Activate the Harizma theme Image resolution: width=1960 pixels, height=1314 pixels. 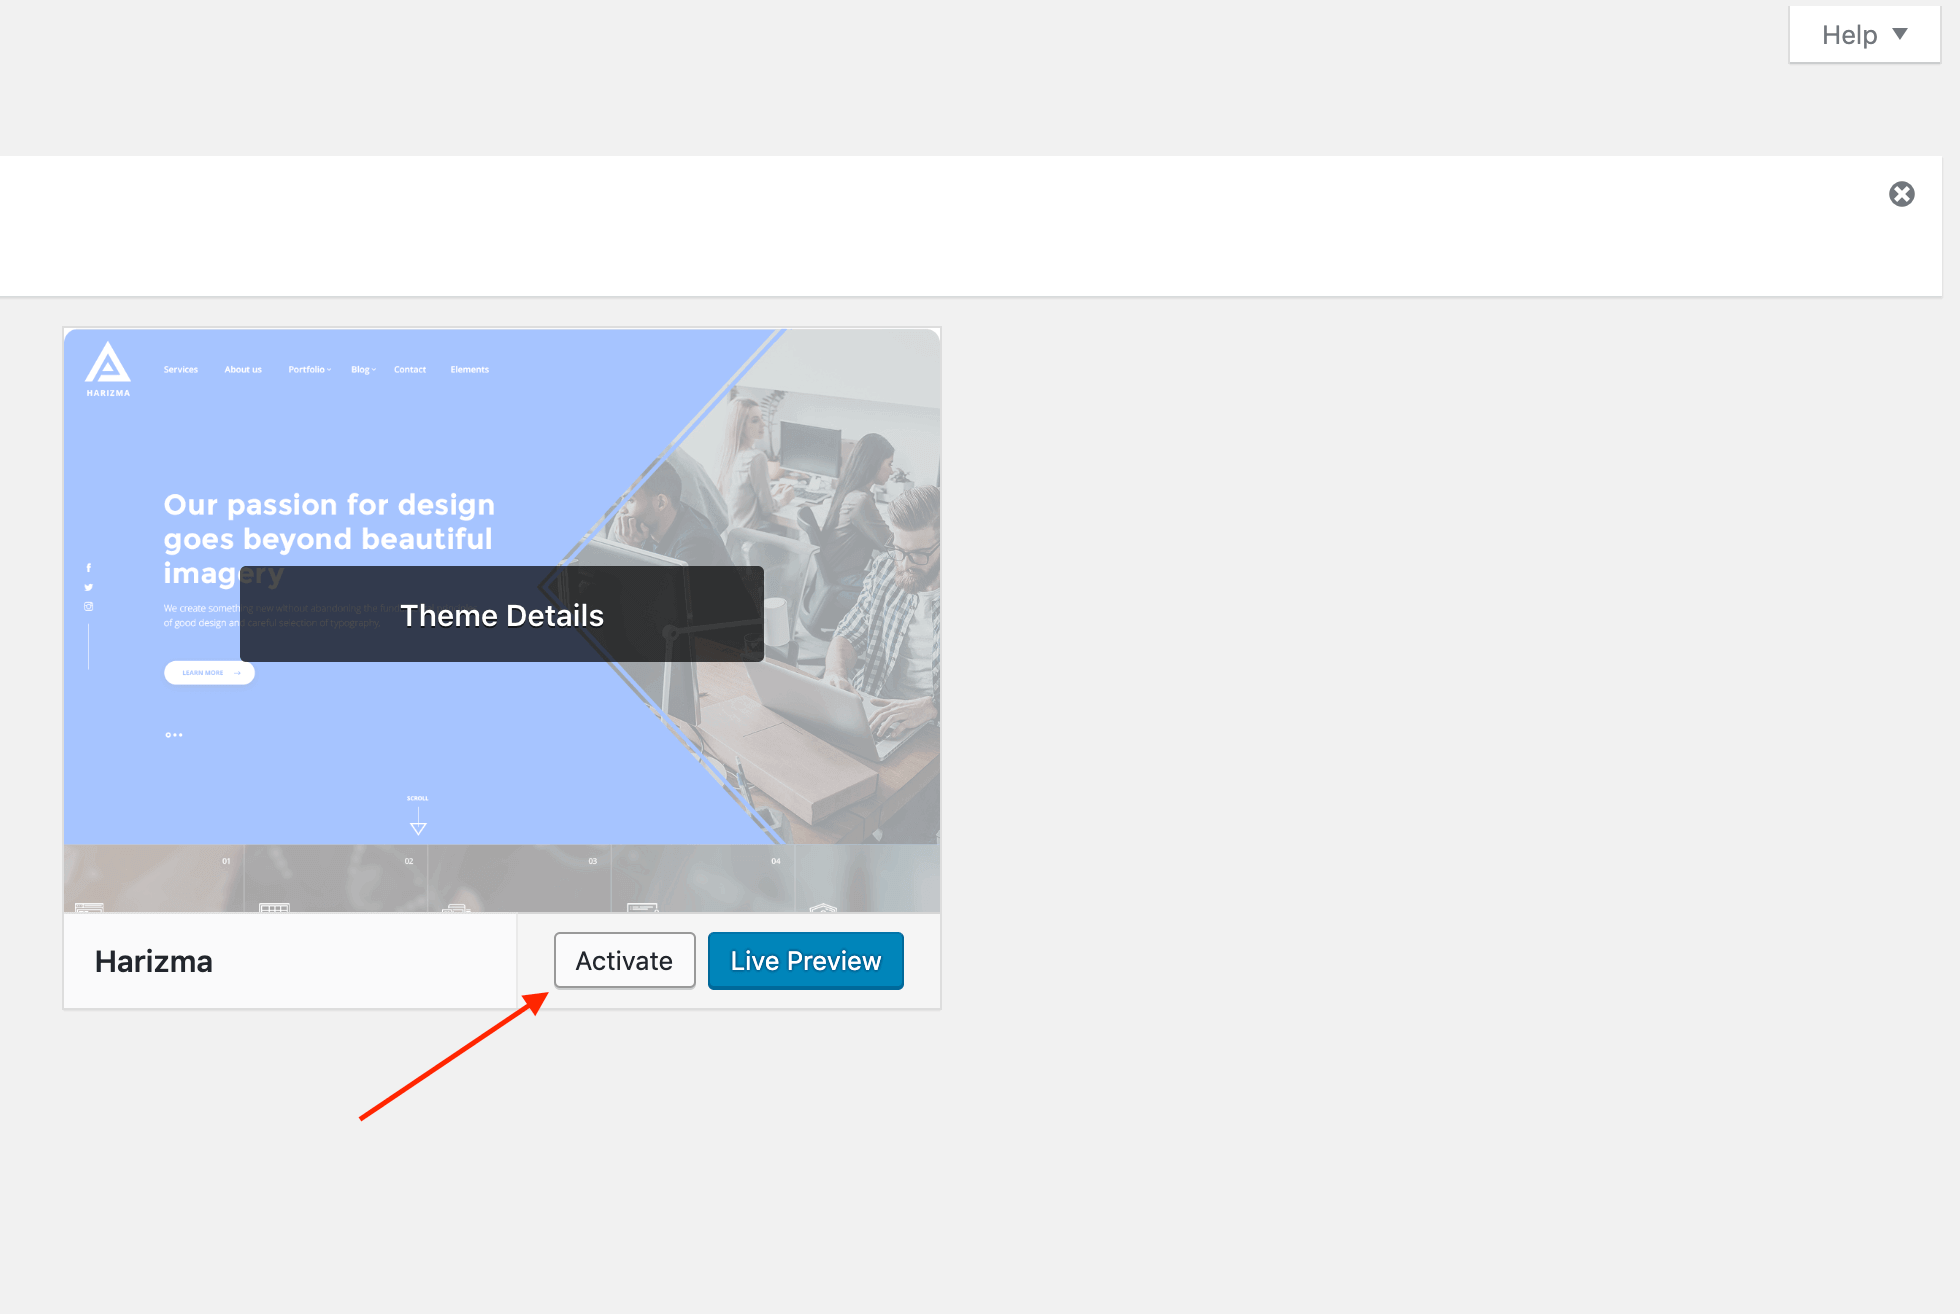click(x=624, y=960)
